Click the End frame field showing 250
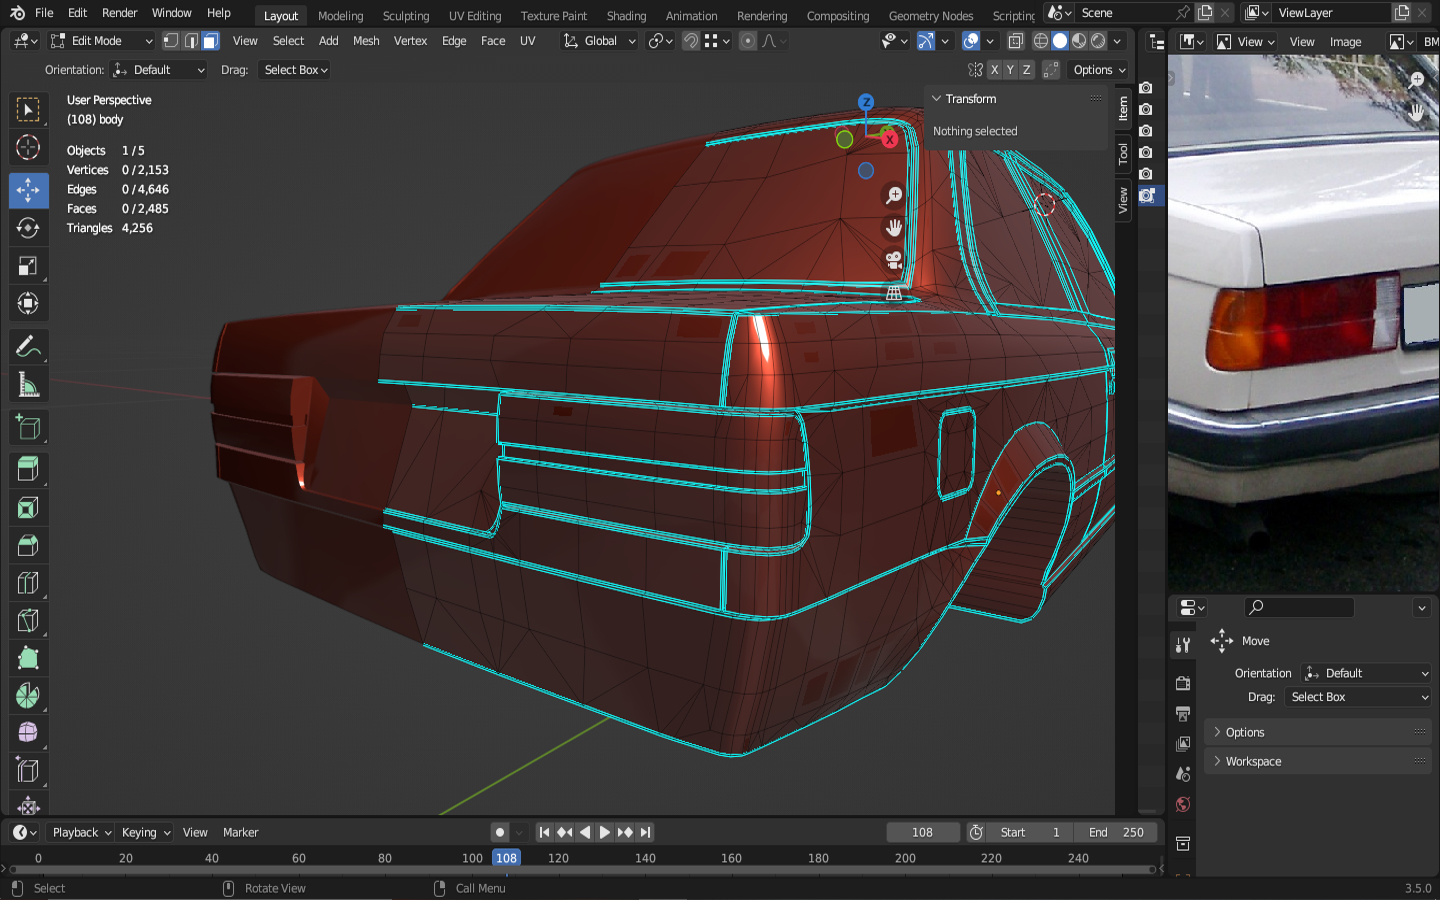 (1116, 832)
